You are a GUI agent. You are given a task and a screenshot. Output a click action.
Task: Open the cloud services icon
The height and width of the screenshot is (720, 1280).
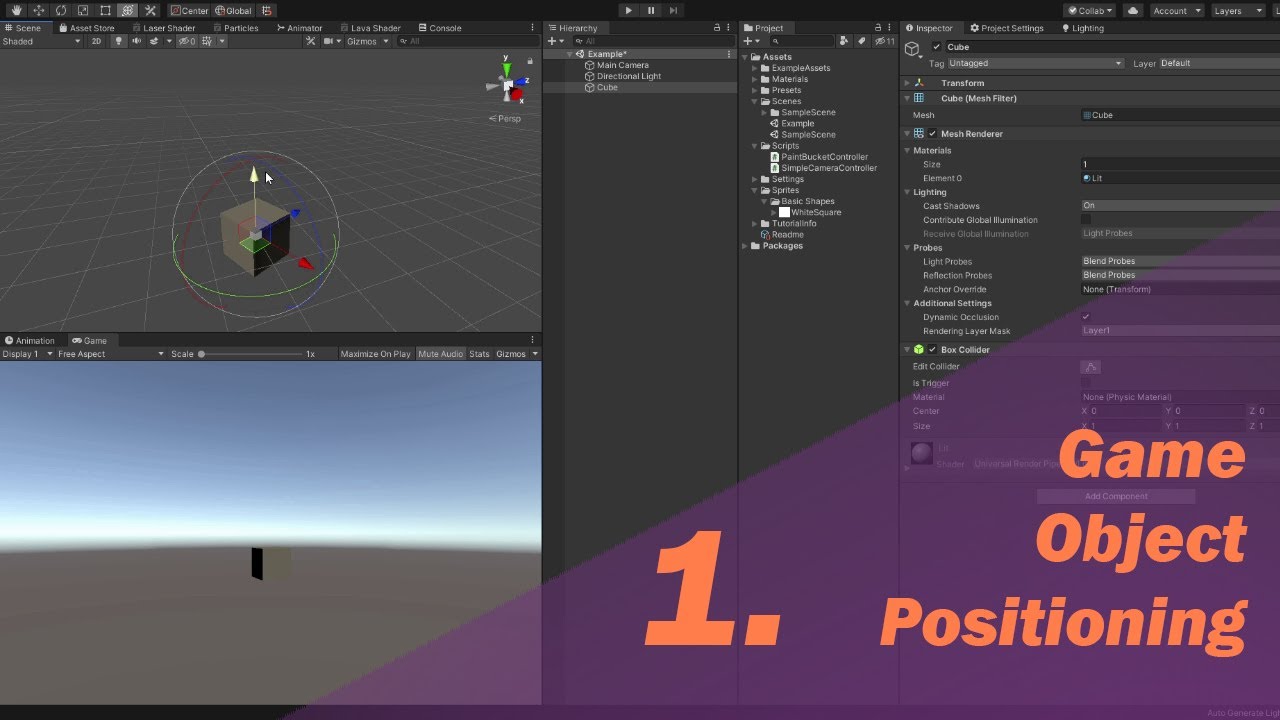(x=1133, y=10)
